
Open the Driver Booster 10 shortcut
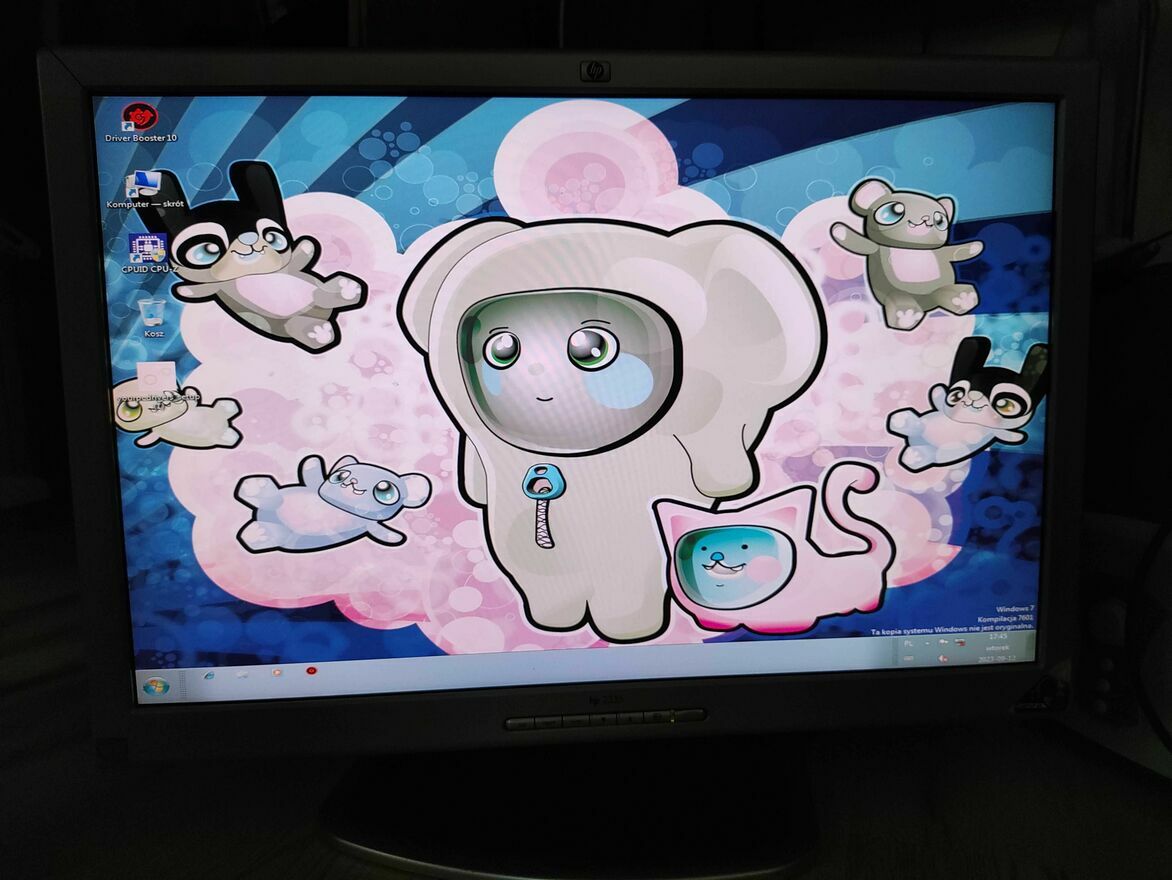tap(140, 117)
